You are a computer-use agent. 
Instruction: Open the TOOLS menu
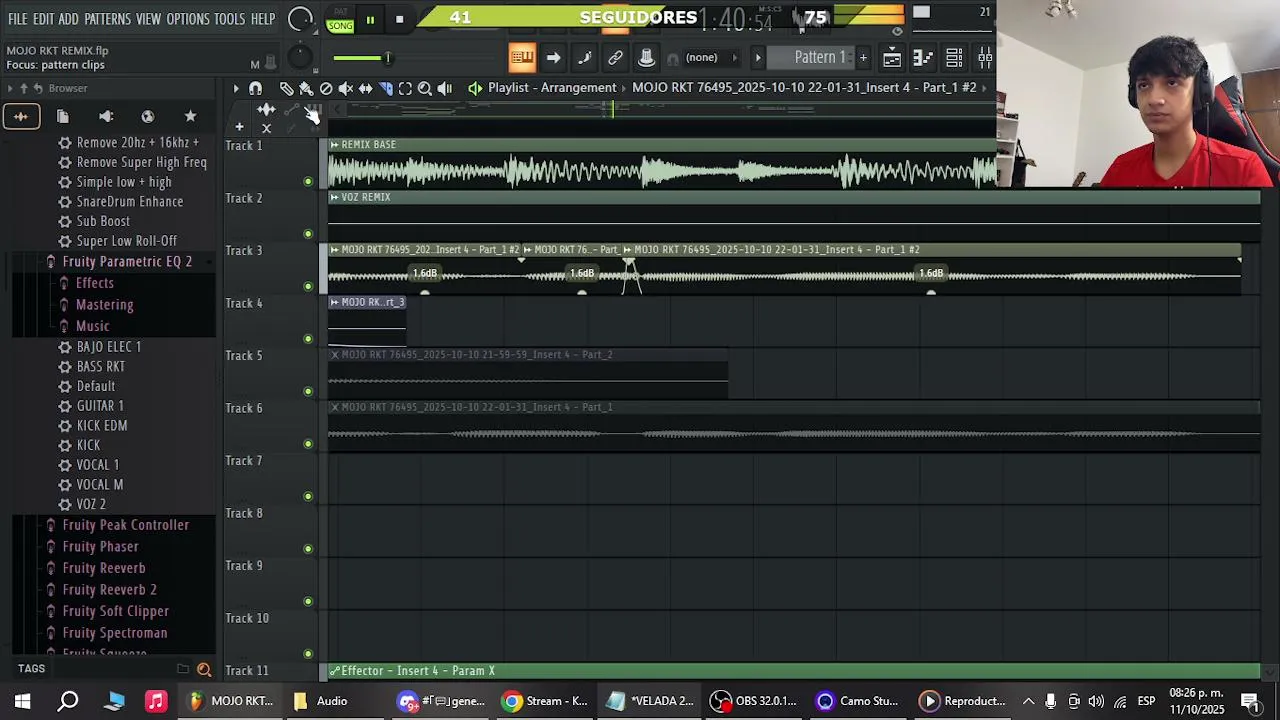point(229,19)
